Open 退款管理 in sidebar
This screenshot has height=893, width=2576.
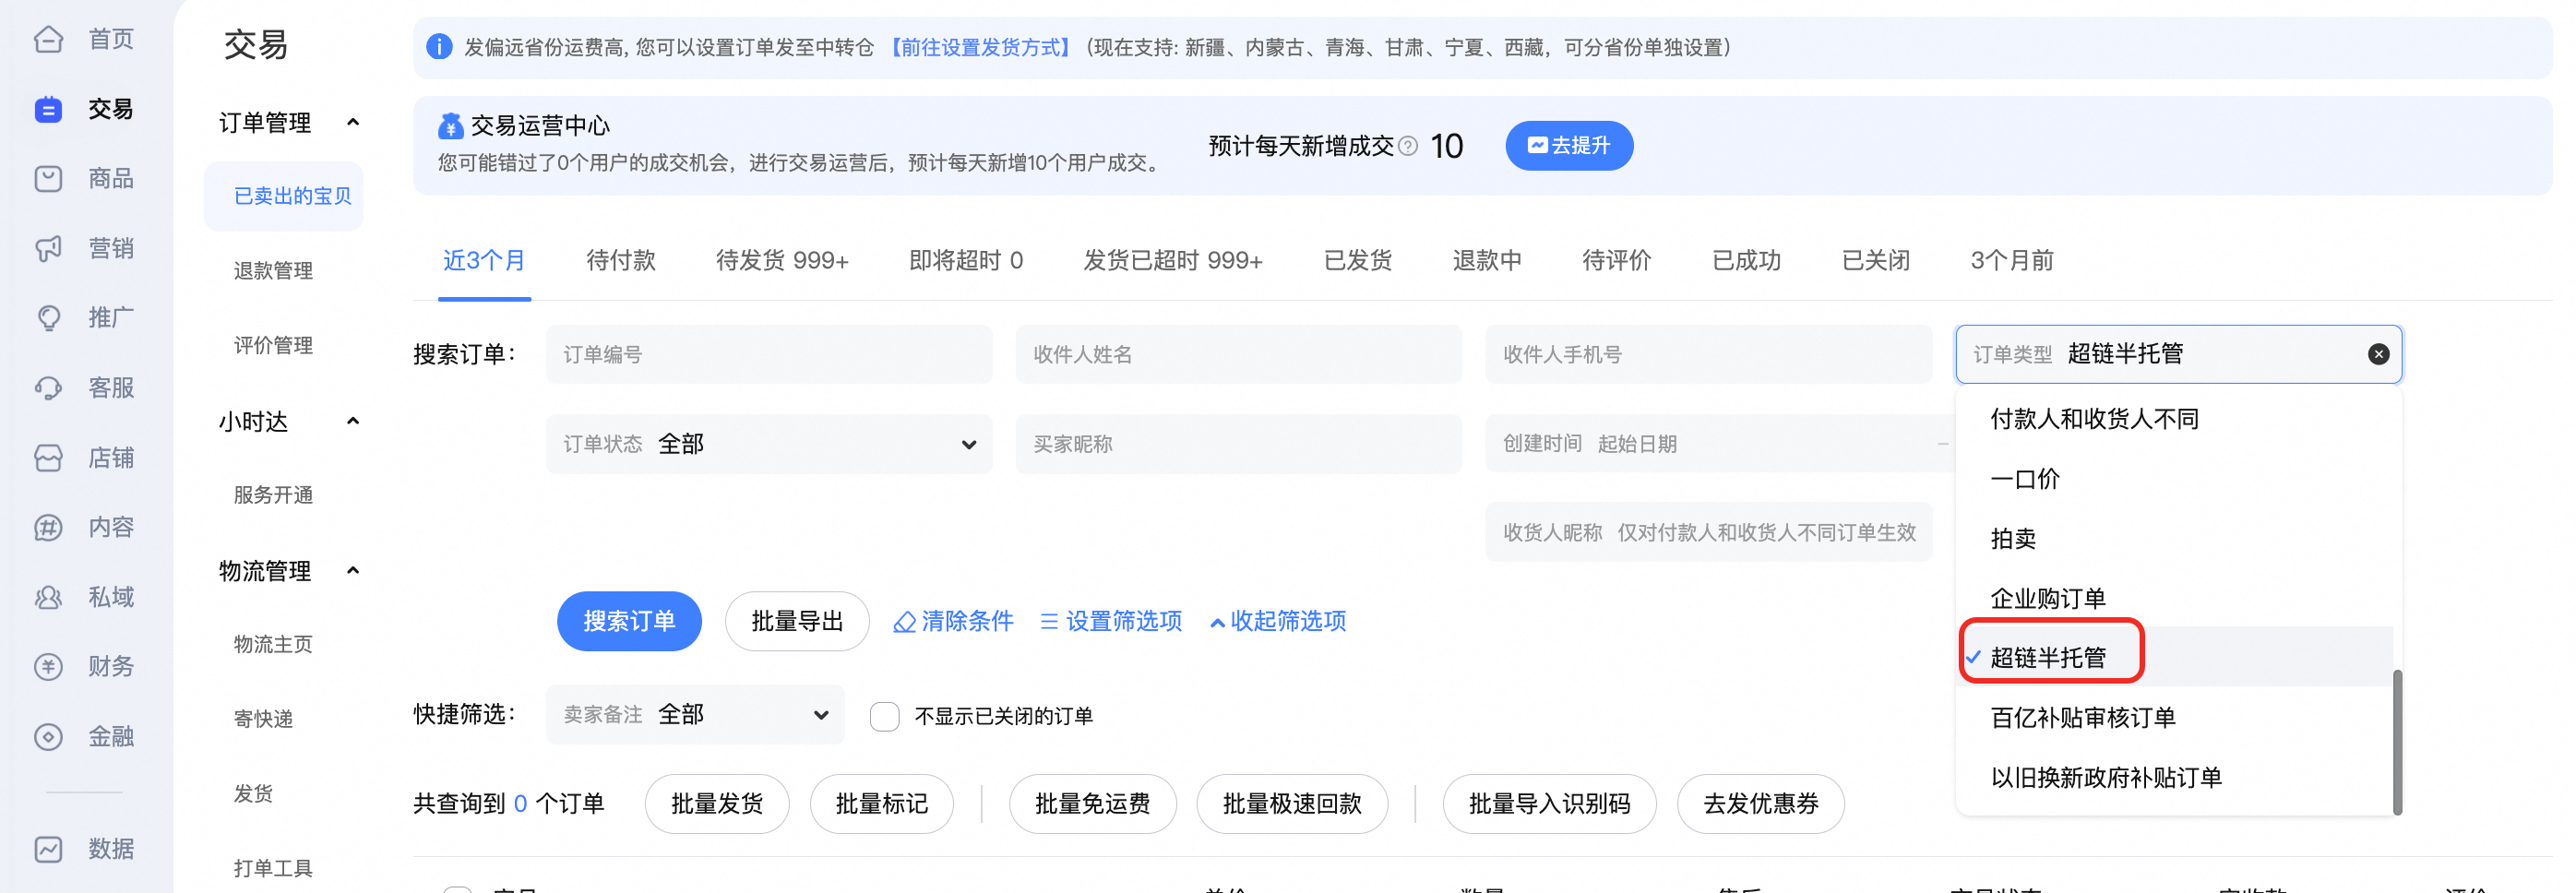pyautogui.click(x=273, y=271)
